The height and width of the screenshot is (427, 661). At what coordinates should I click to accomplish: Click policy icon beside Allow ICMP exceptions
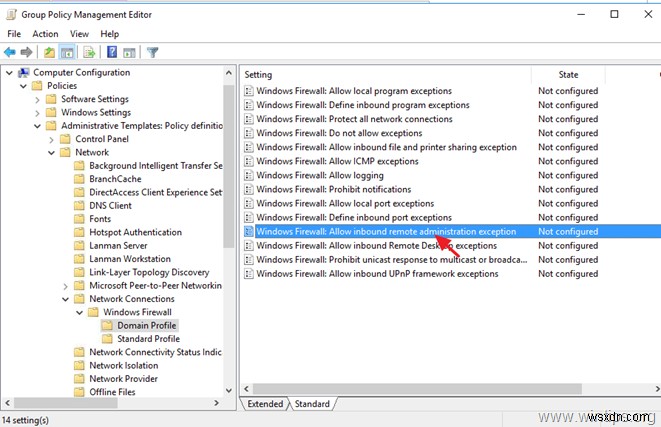(249, 161)
